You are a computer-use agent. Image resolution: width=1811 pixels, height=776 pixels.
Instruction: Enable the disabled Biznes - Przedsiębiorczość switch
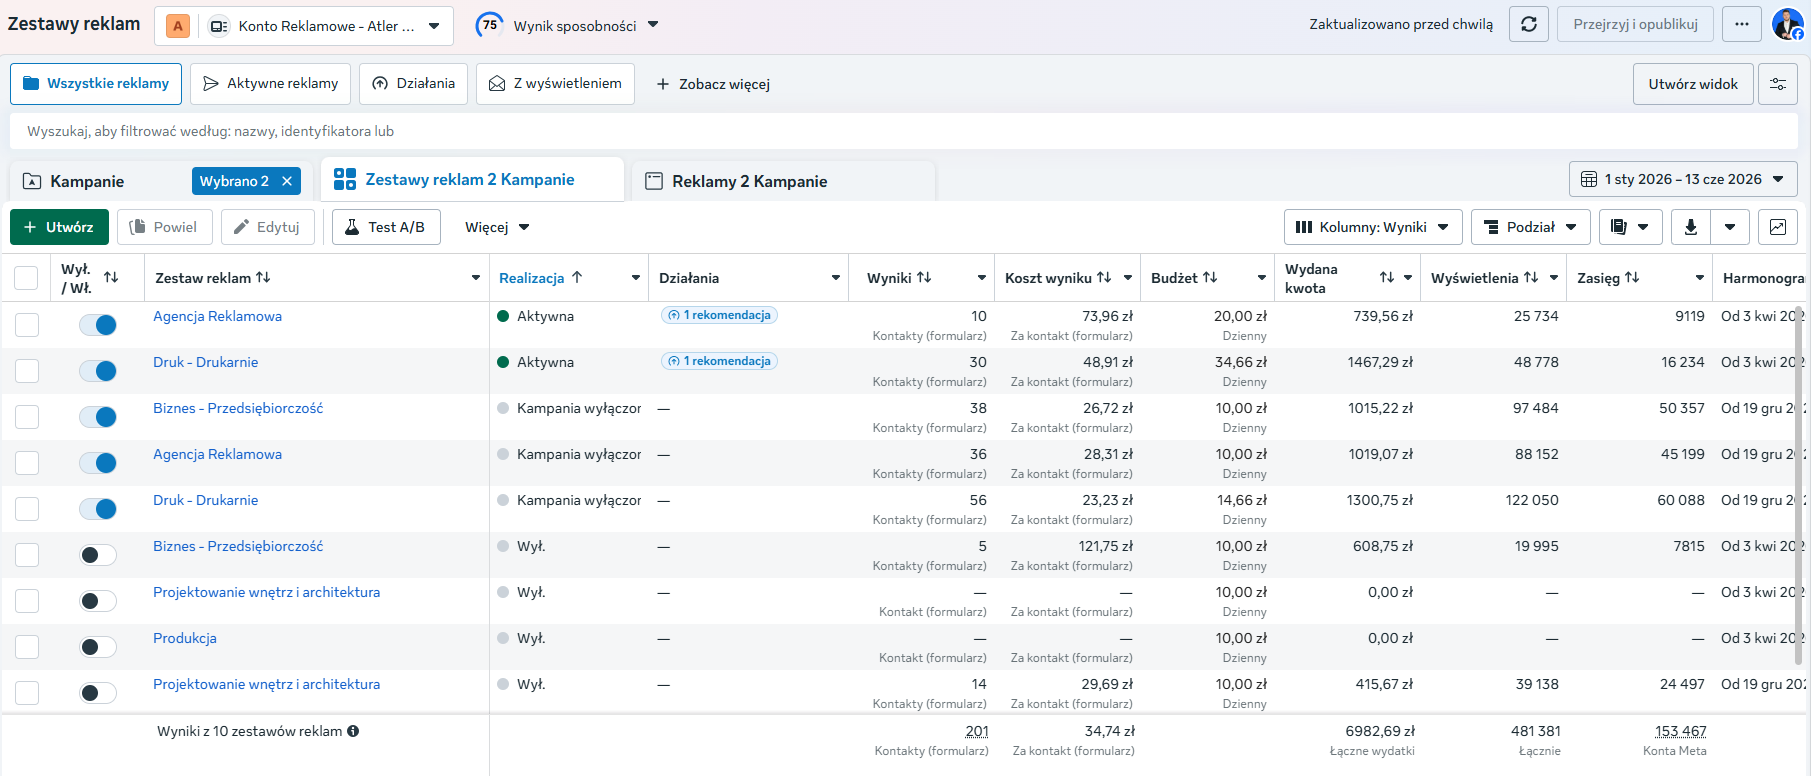(x=98, y=555)
